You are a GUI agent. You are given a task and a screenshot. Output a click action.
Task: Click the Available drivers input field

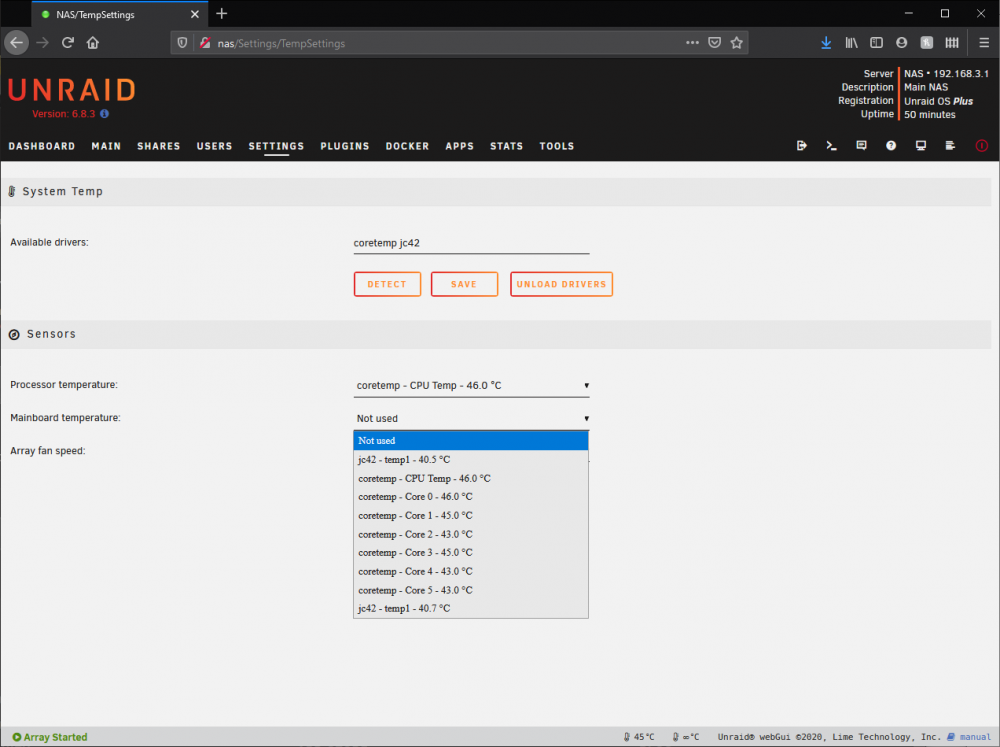coord(471,243)
